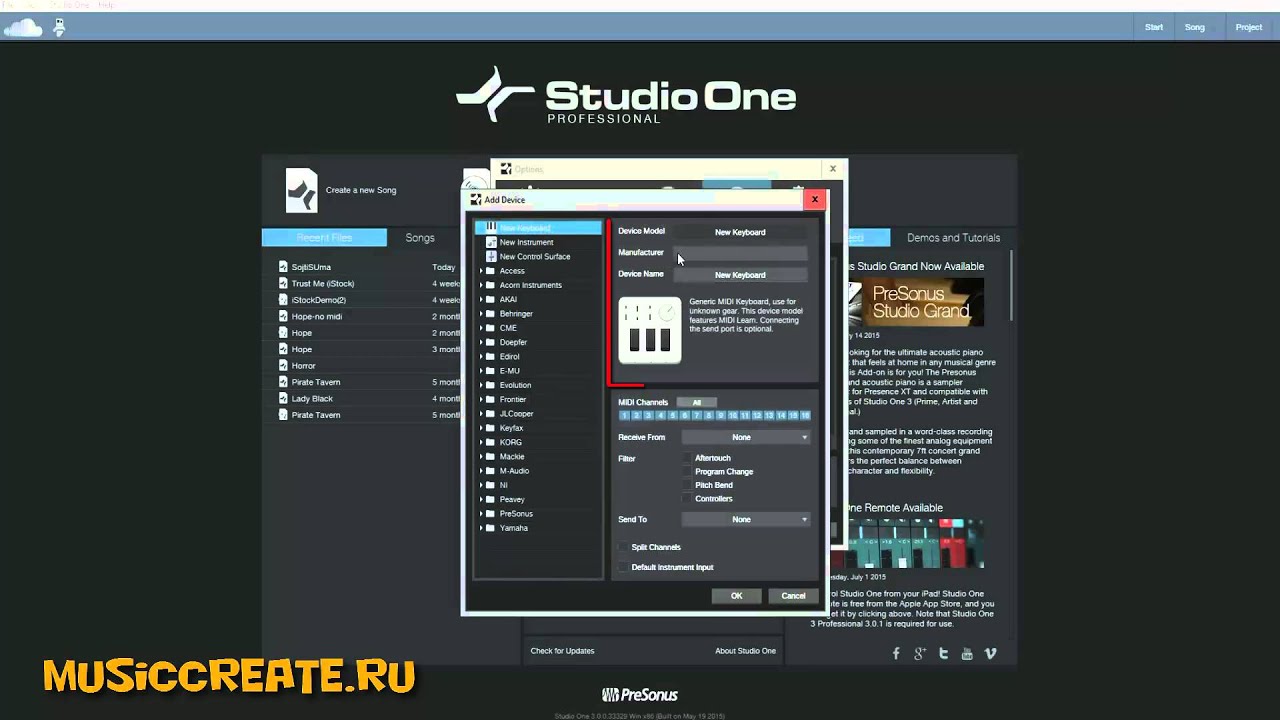Enable the Controllers filter checkbox
Image resolution: width=1280 pixels, height=720 pixels.
pos(687,499)
